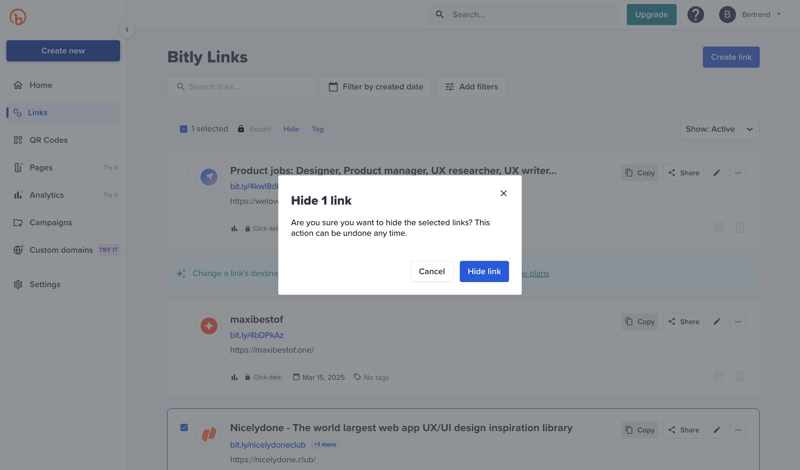Screen dimensions: 800x470
Task: Click the B profile avatar
Action: pos(727,14)
